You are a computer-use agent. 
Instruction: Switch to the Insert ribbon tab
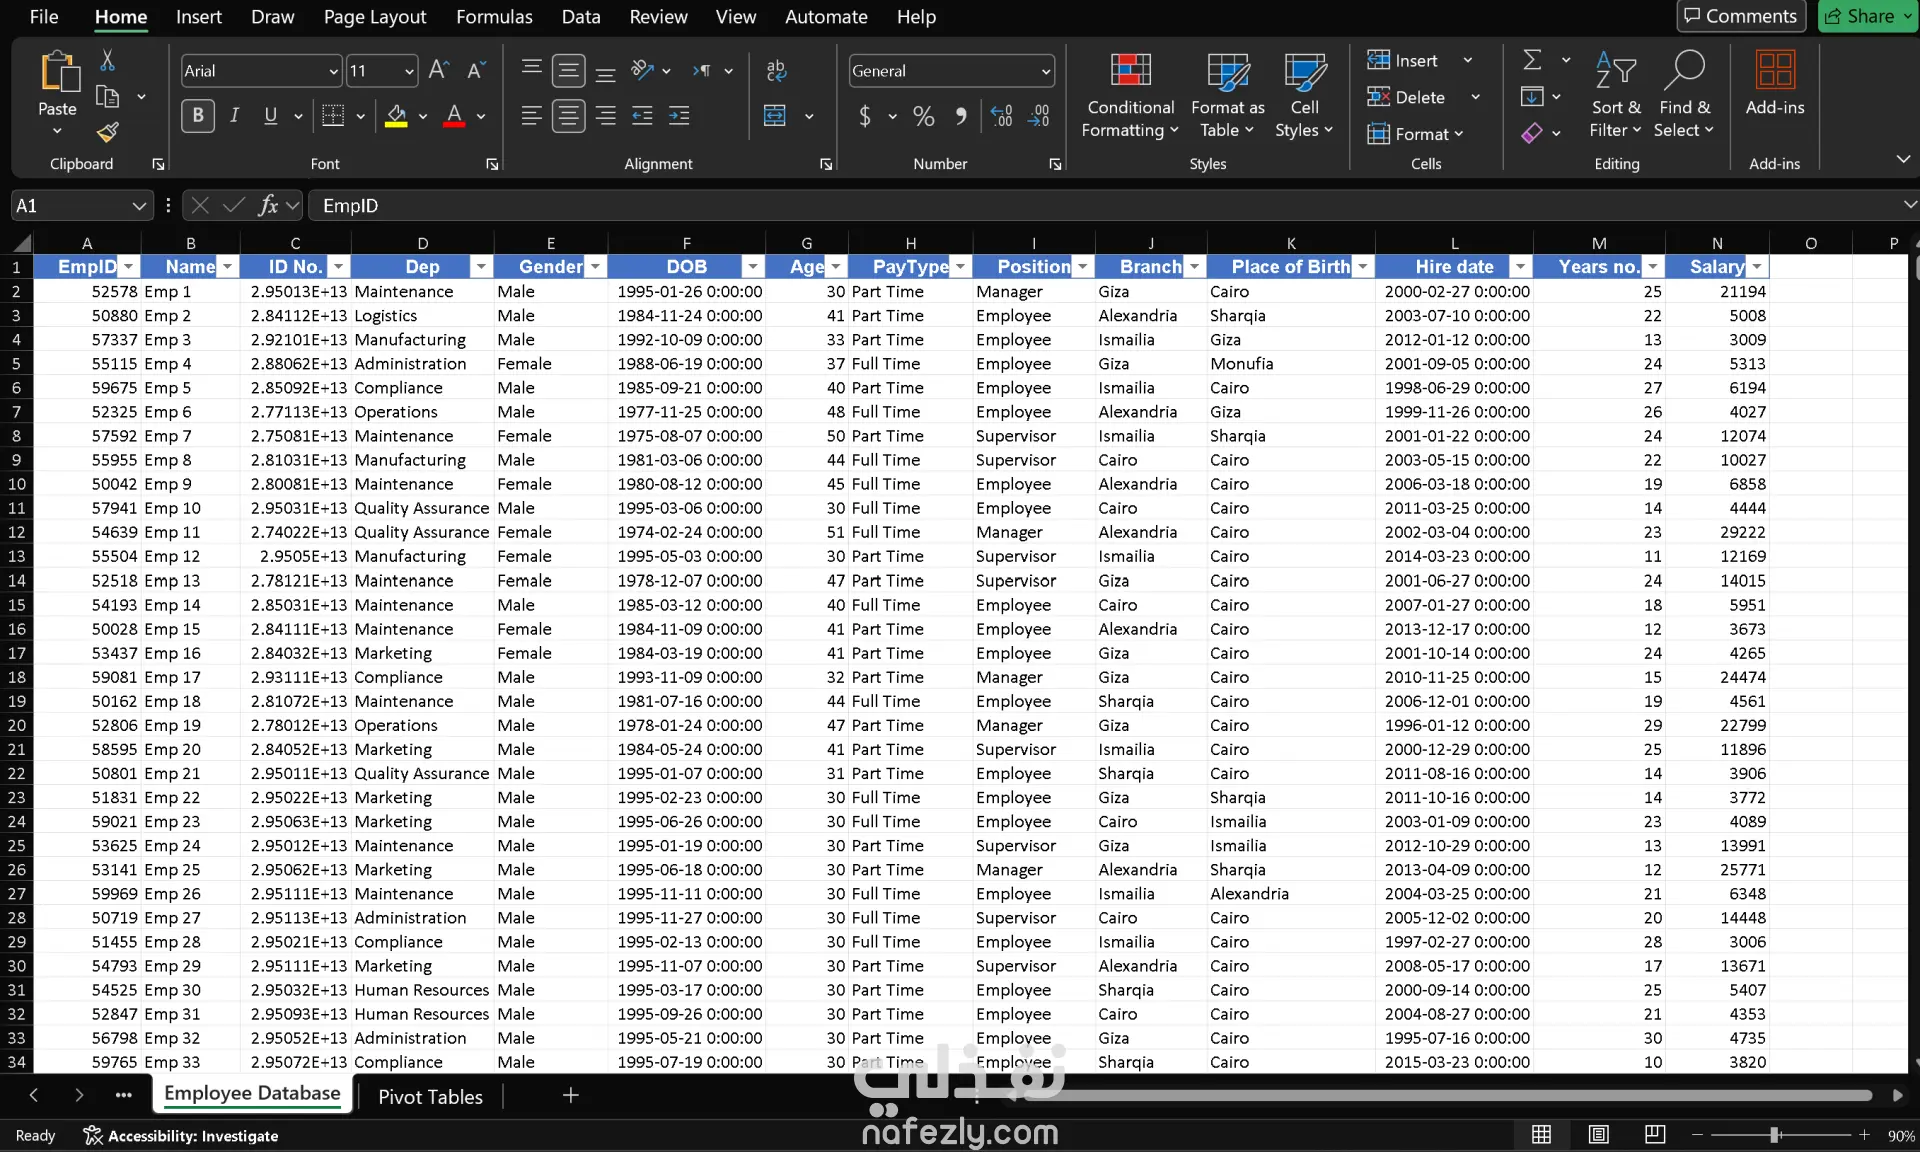coord(198,17)
